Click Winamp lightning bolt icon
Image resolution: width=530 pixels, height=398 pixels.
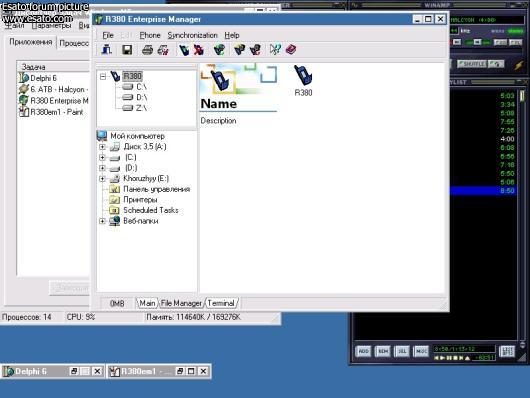click(x=519, y=65)
